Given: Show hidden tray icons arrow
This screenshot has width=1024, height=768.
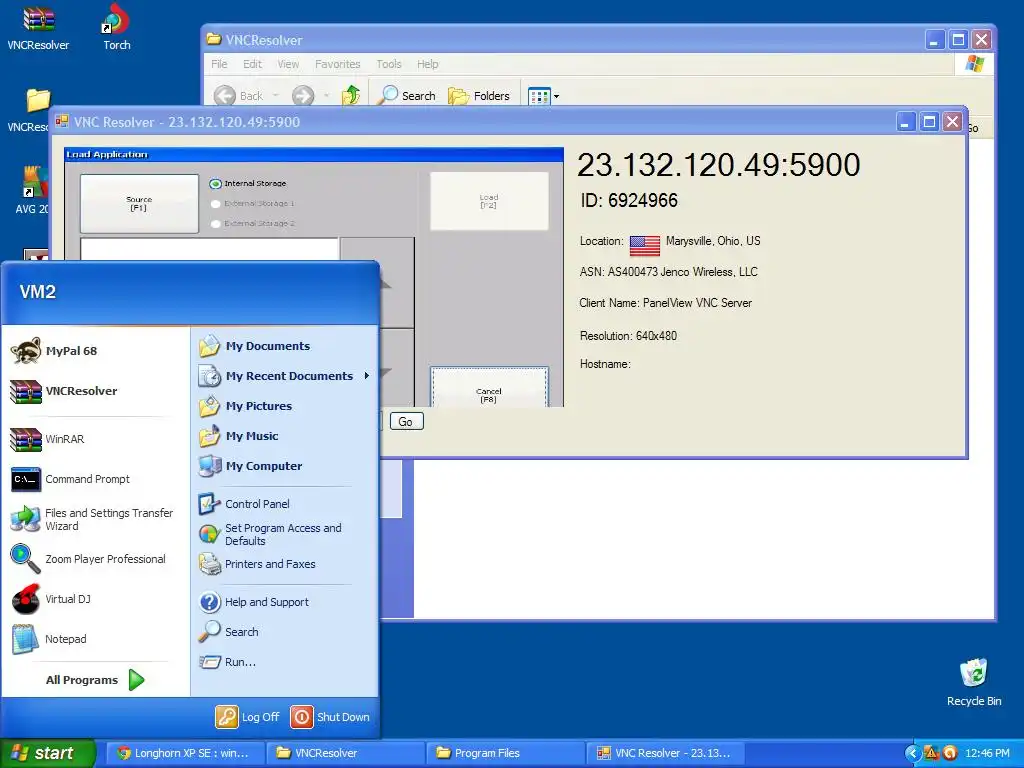Looking at the screenshot, I should (x=912, y=753).
